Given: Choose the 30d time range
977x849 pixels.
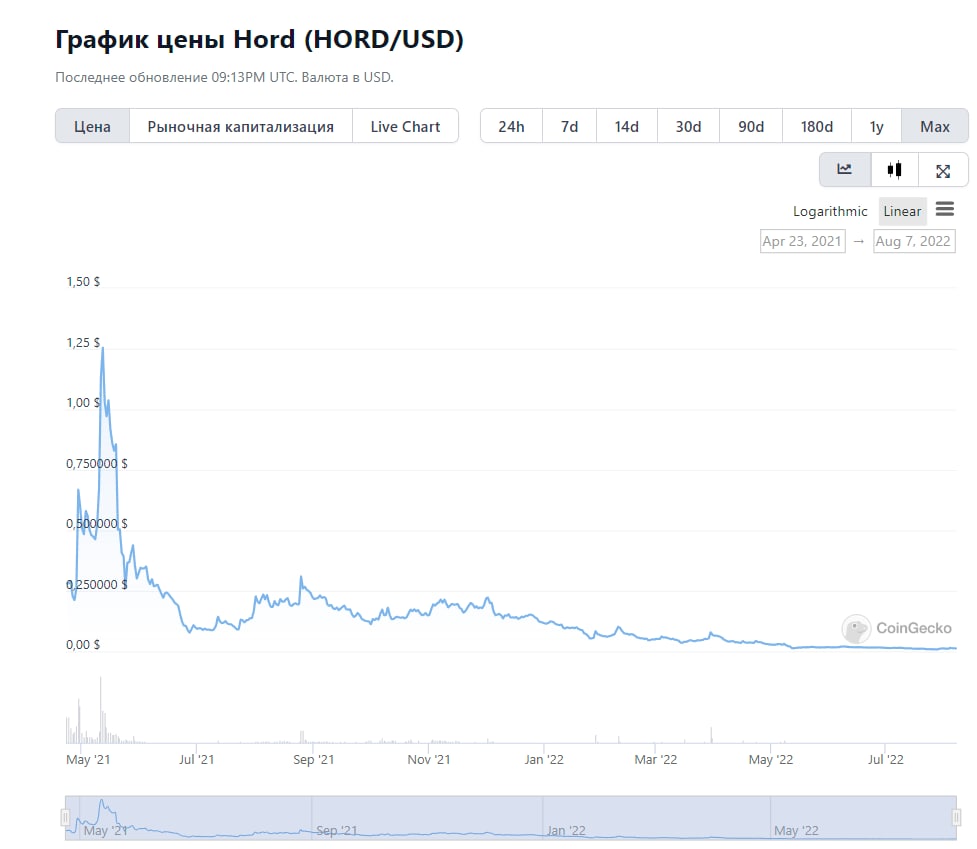Looking at the screenshot, I should coord(689,126).
